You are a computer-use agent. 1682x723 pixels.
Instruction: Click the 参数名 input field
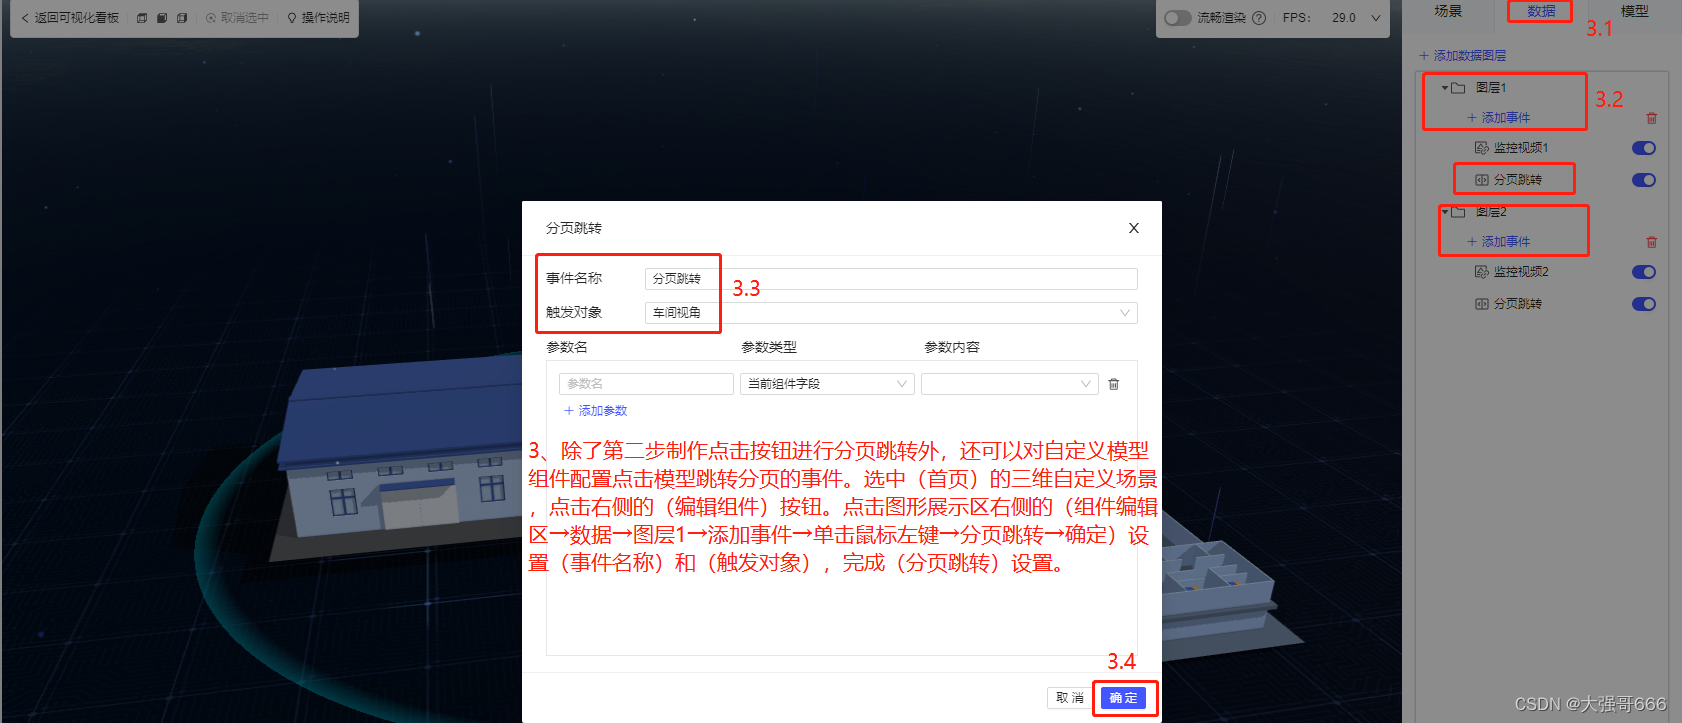pos(646,384)
